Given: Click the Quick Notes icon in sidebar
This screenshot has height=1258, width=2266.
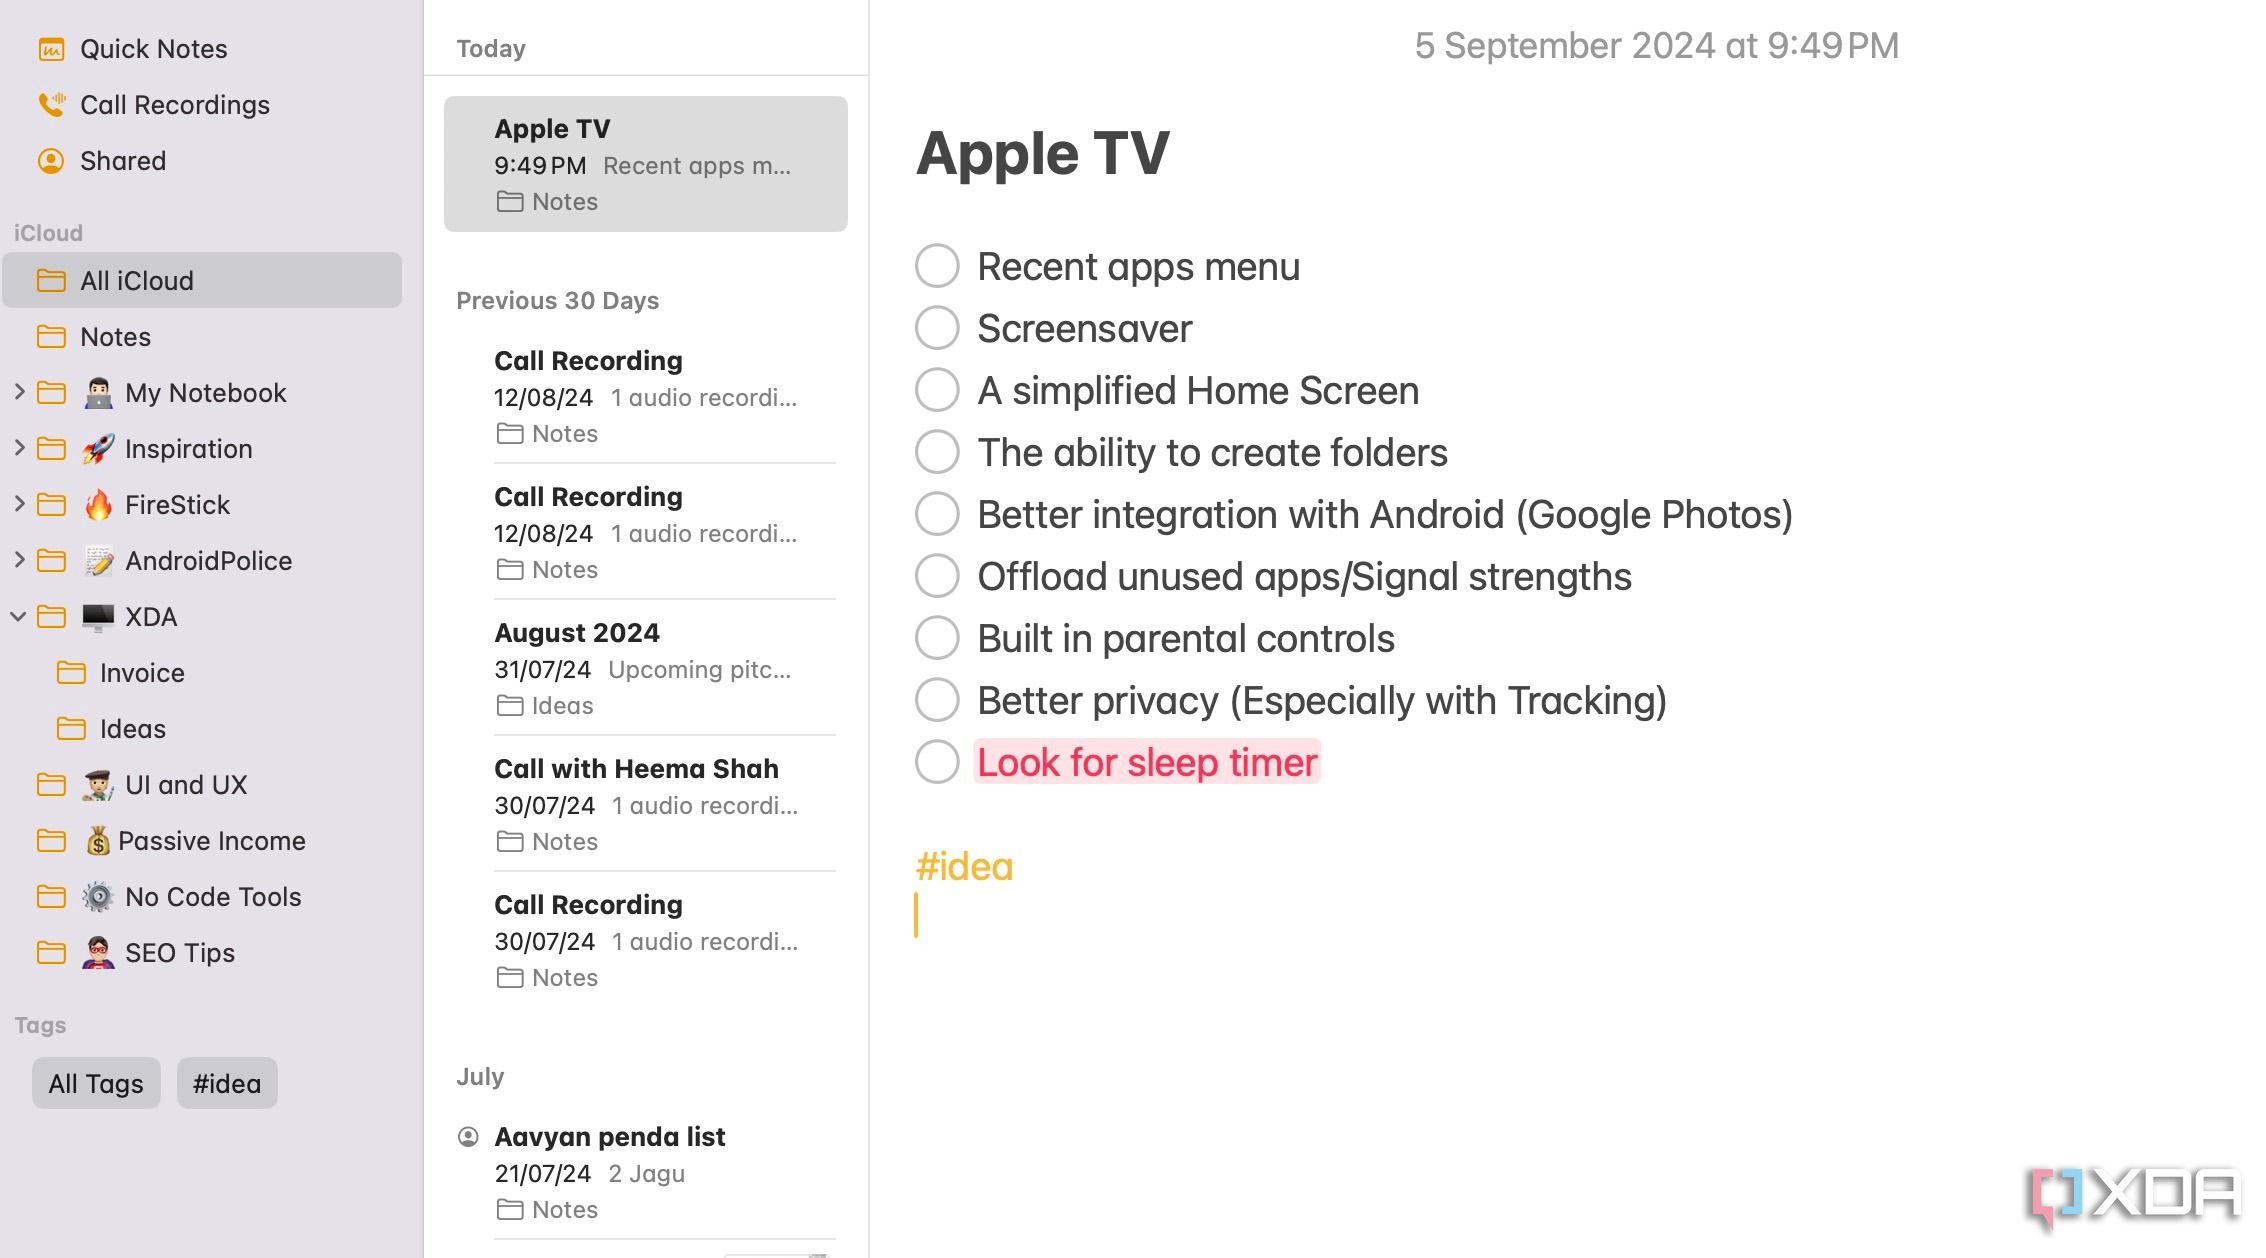Looking at the screenshot, I should [54, 46].
